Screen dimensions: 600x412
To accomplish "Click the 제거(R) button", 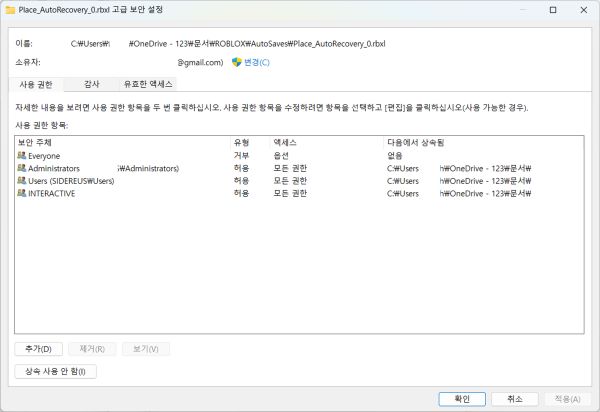I will click(92, 349).
